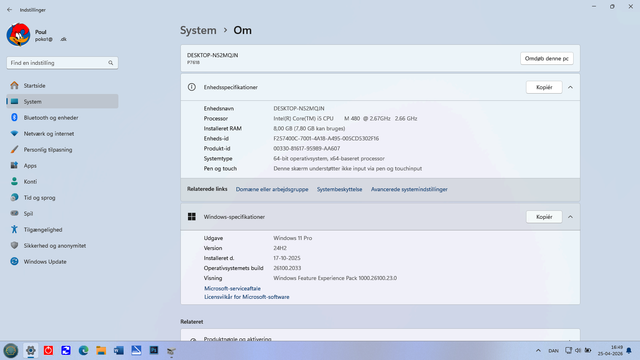This screenshot has height=360, width=640.
Task: Click the '8,00 GB (7,80 GB kan bruges)' value
Action: pos(309,129)
